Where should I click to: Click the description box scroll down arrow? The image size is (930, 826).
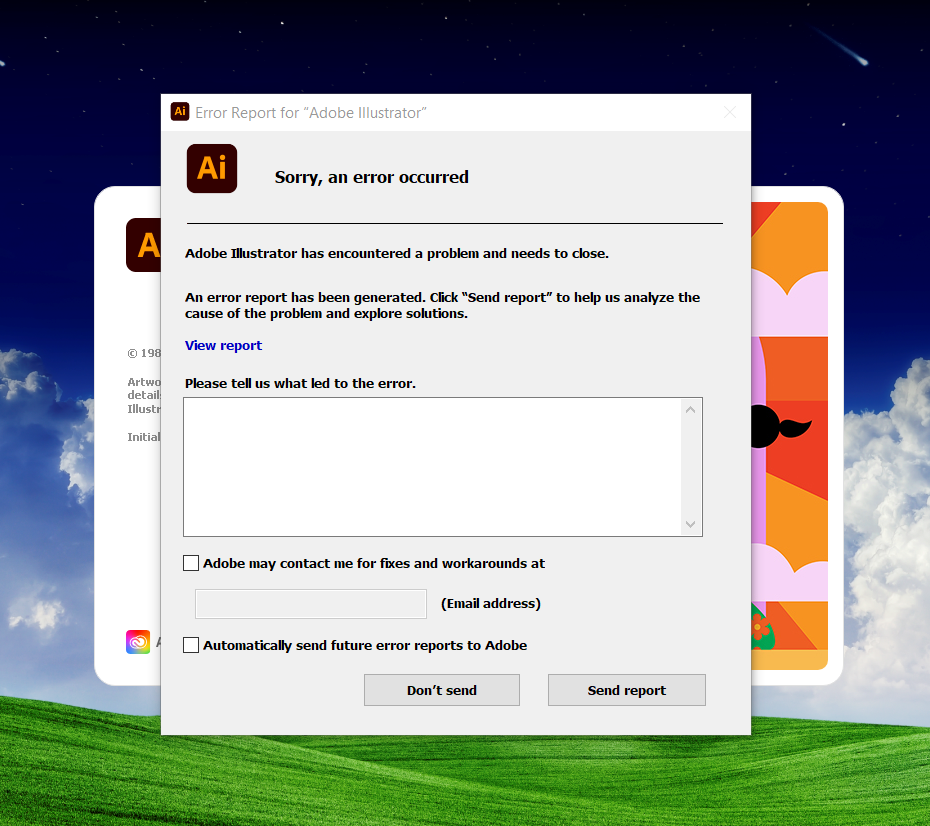(x=690, y=524)
